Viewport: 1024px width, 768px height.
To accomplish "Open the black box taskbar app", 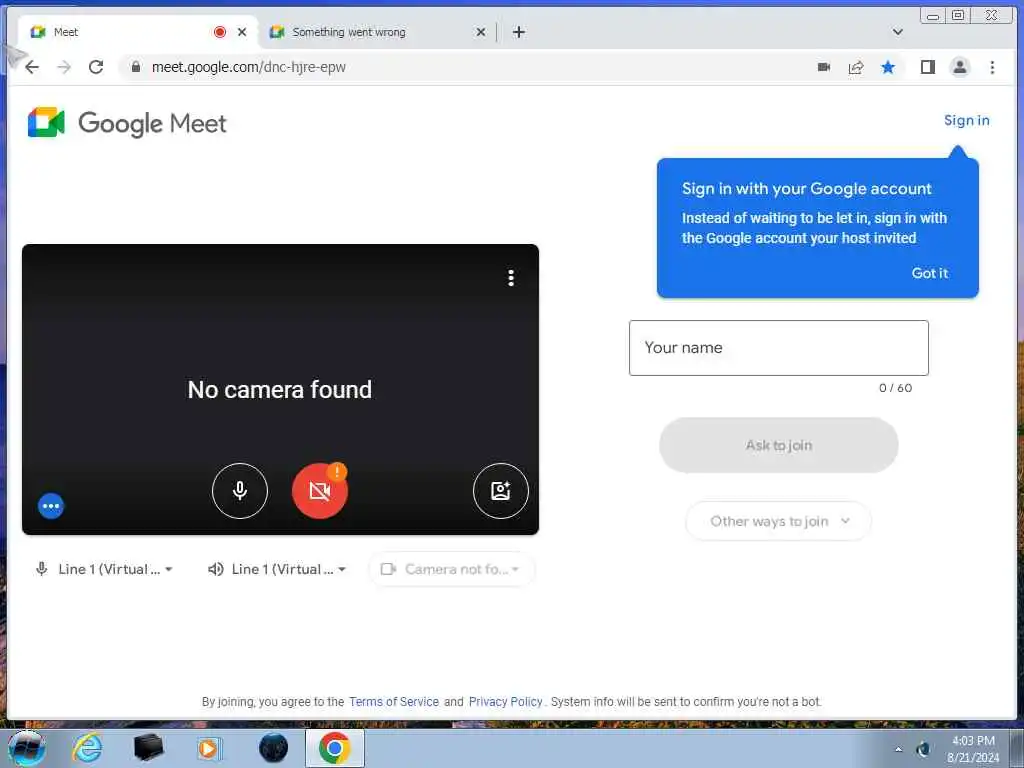I will click(x=148, y=748).
